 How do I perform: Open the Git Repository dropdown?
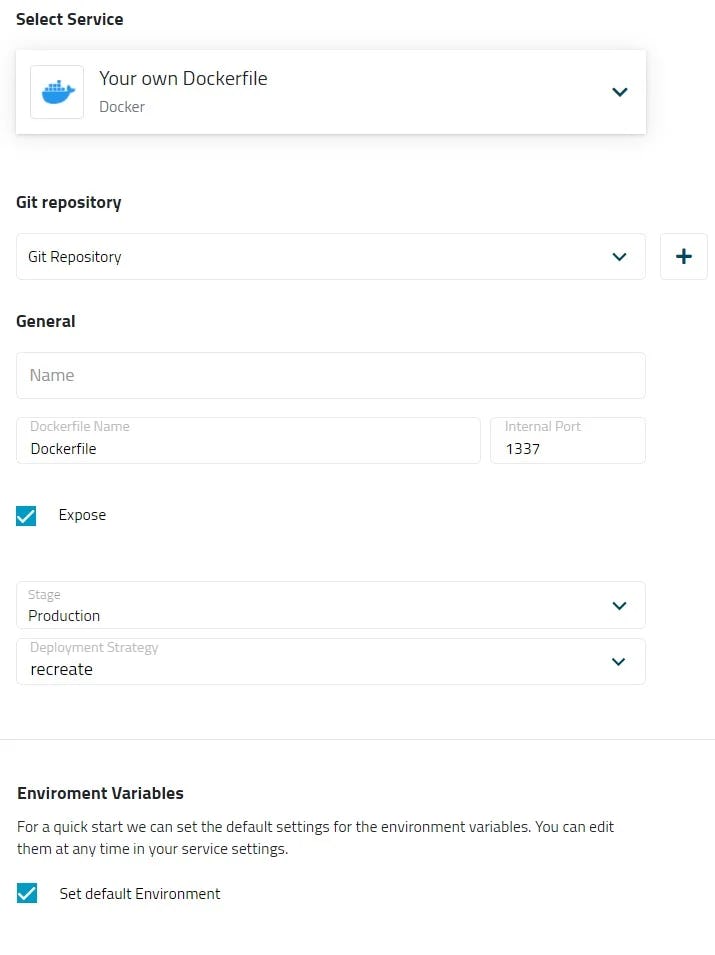pyautogui.click(x=330, y=256)
